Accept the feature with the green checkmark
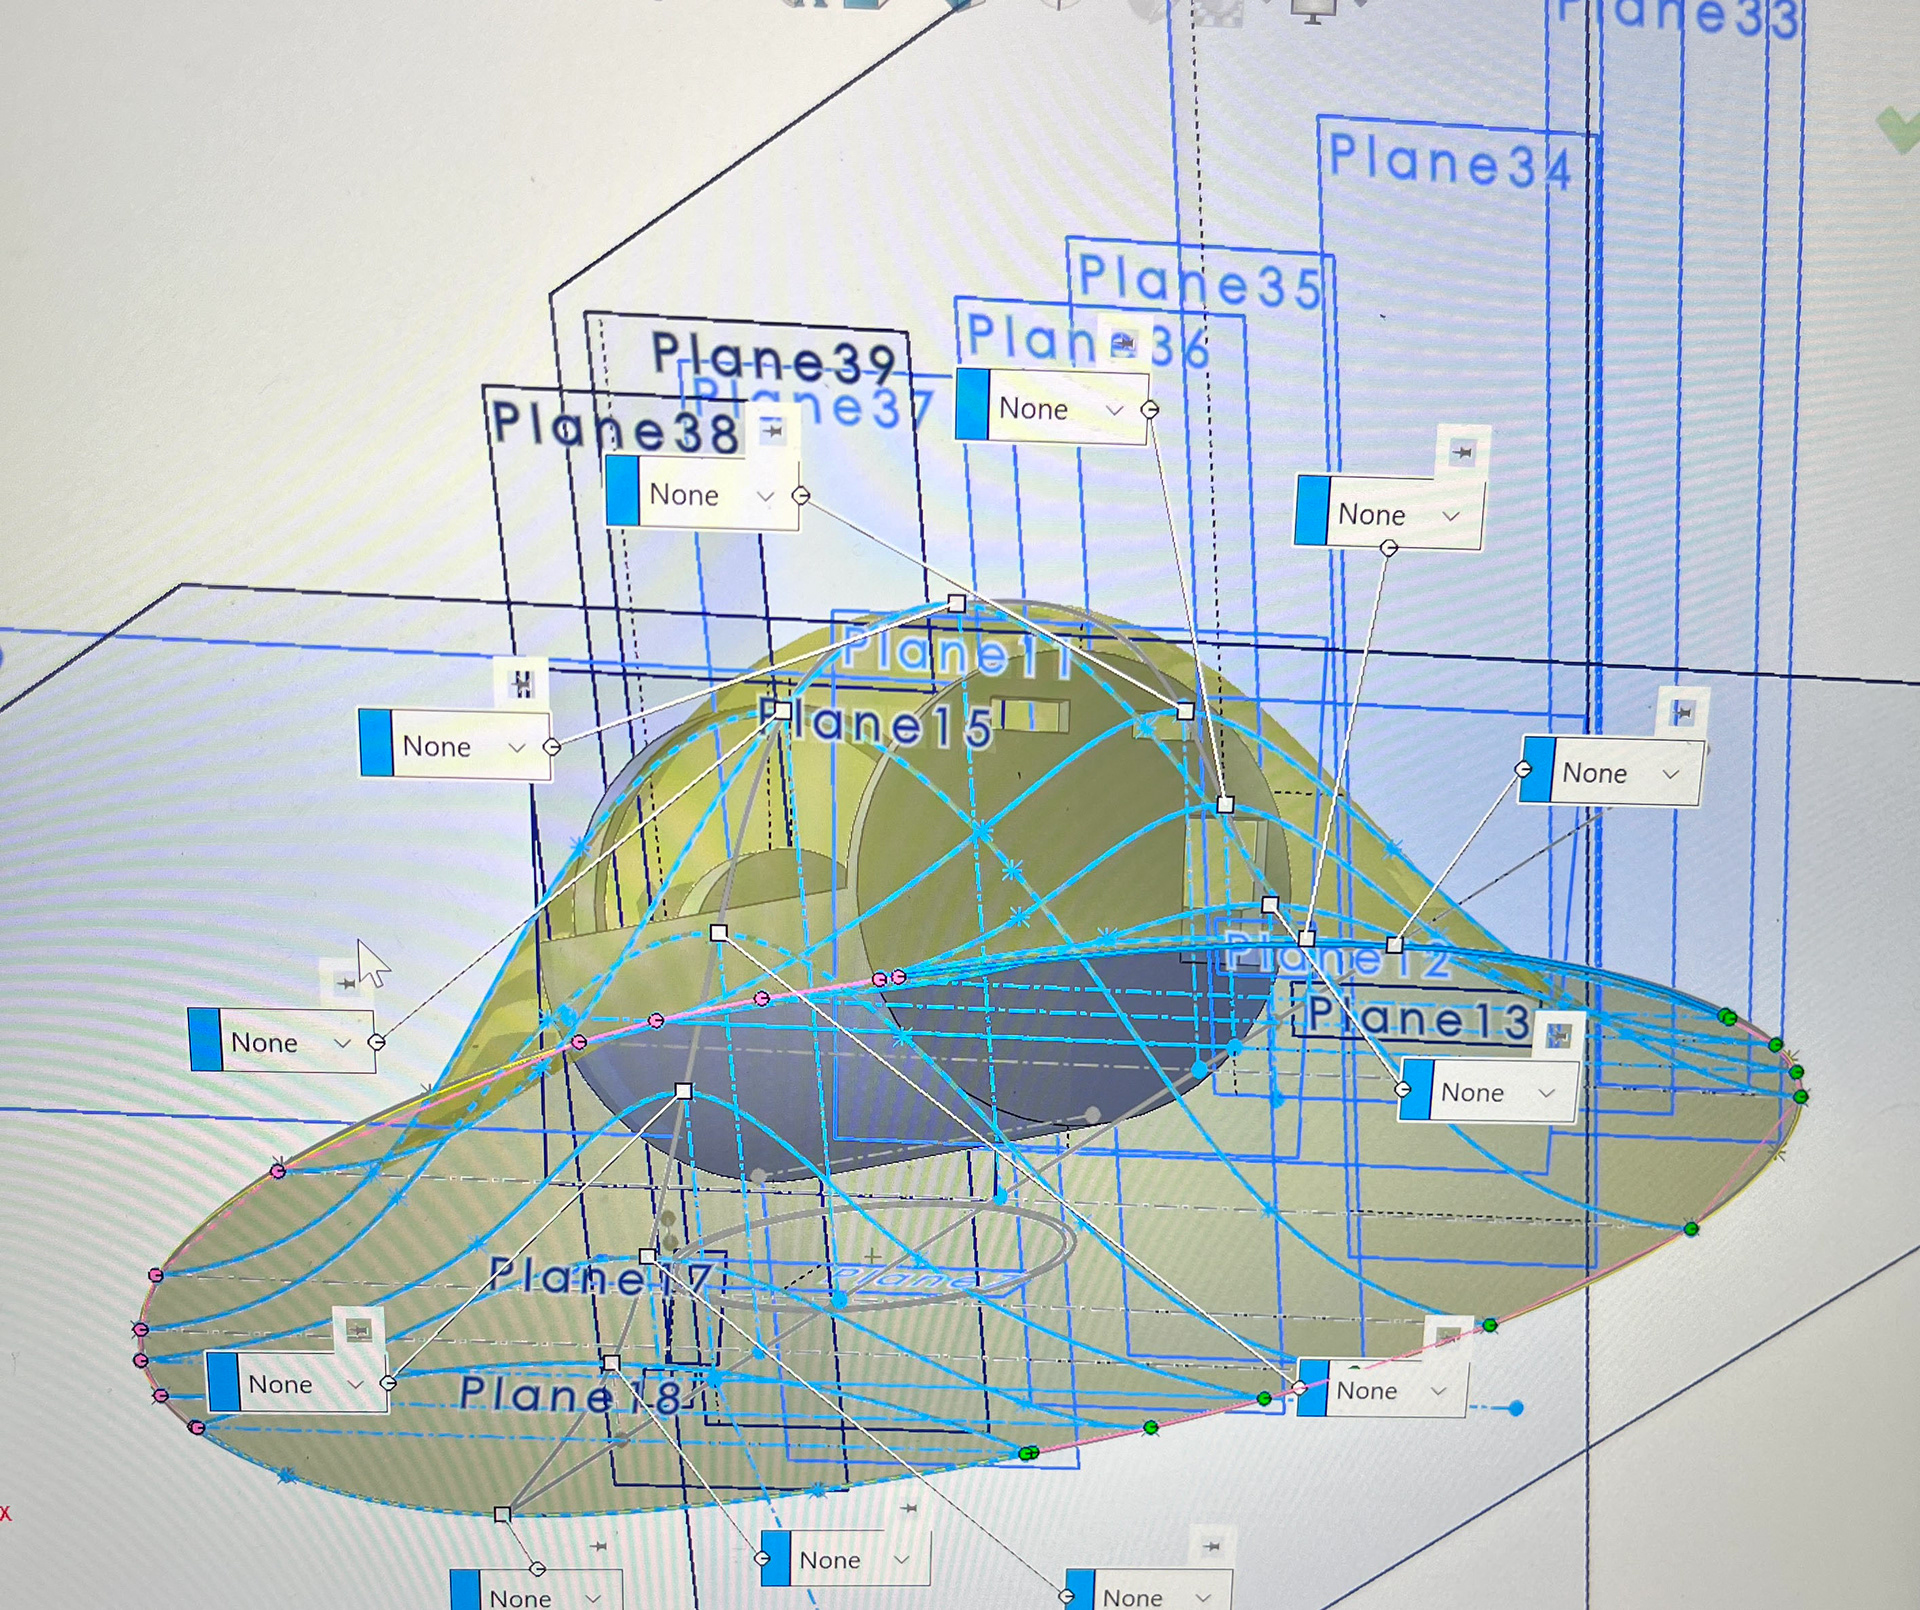 (x=1897, y=132)
